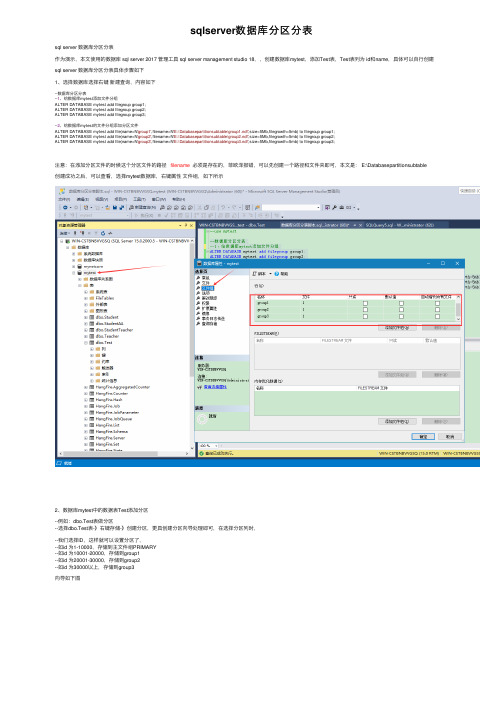Image resolution: width=504 pixels, height=713 pixels.
Task: Click the HangFire.JobQueue table icon
Action: (91, 419)
